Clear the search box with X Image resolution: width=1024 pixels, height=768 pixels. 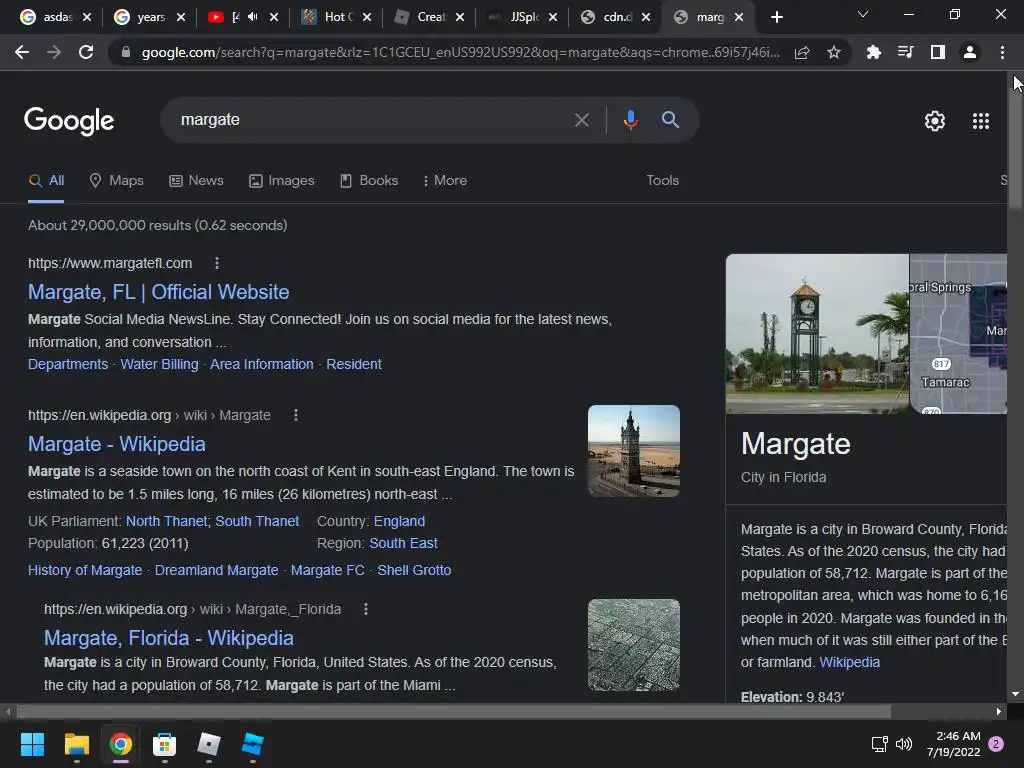[581, 120]
